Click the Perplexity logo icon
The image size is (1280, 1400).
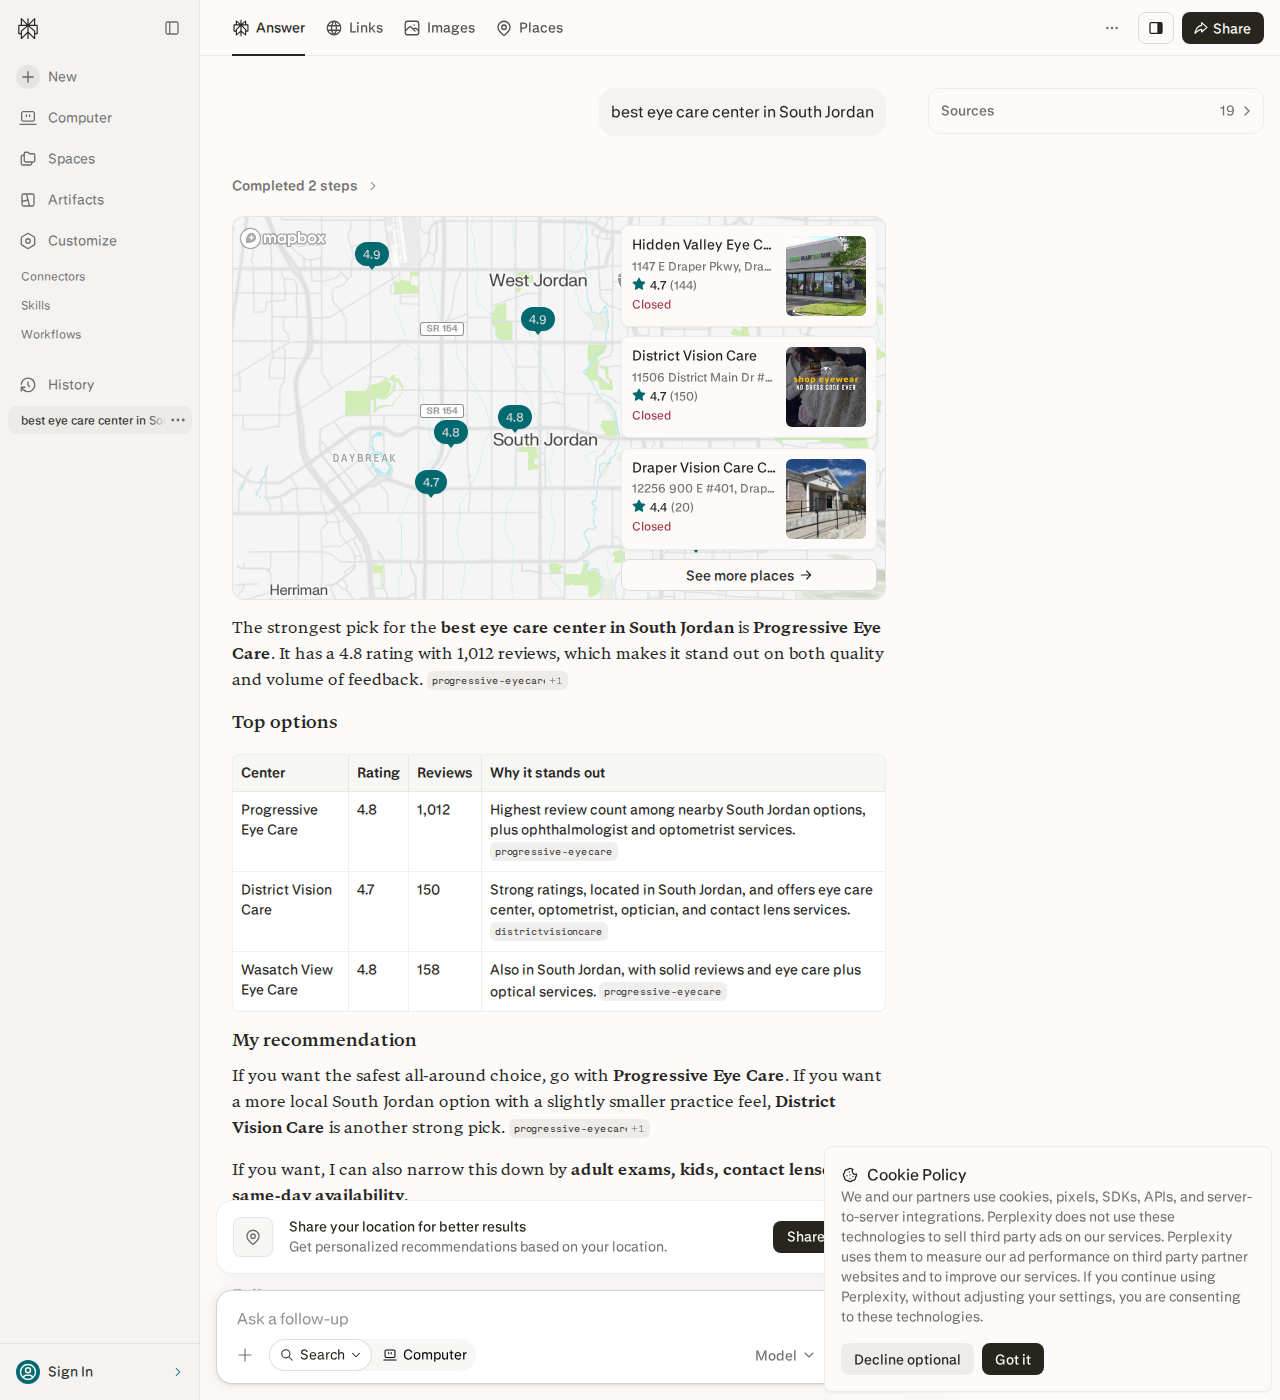[28, 28]
